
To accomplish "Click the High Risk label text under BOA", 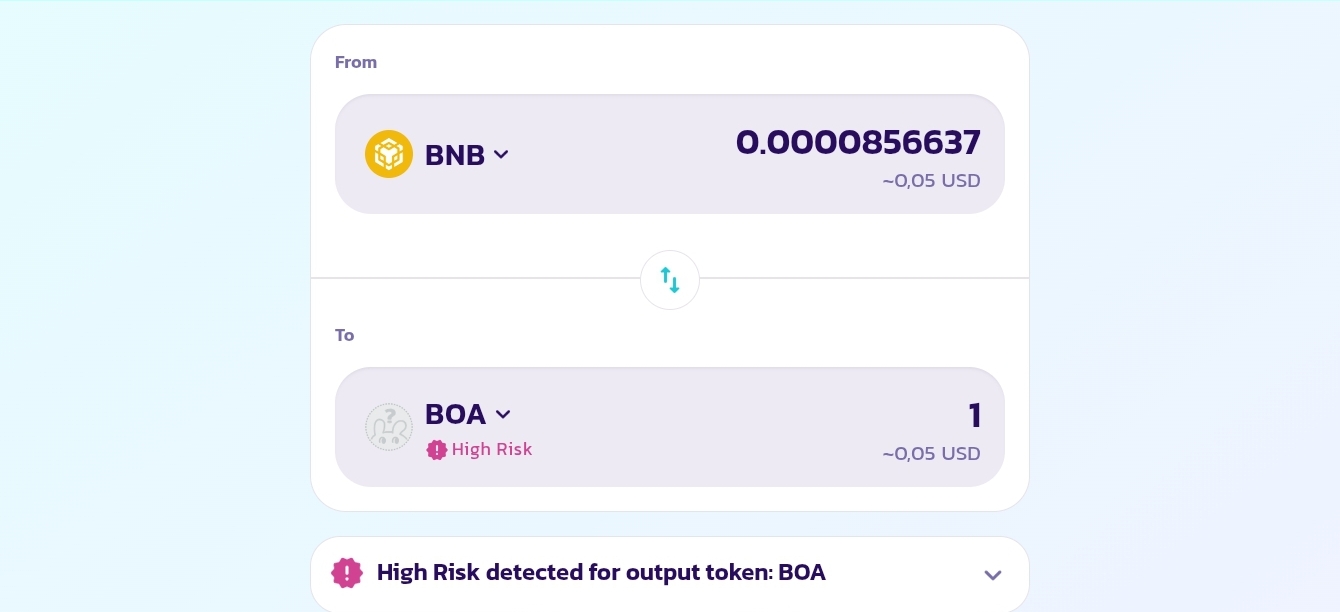I will click(492, 450).
